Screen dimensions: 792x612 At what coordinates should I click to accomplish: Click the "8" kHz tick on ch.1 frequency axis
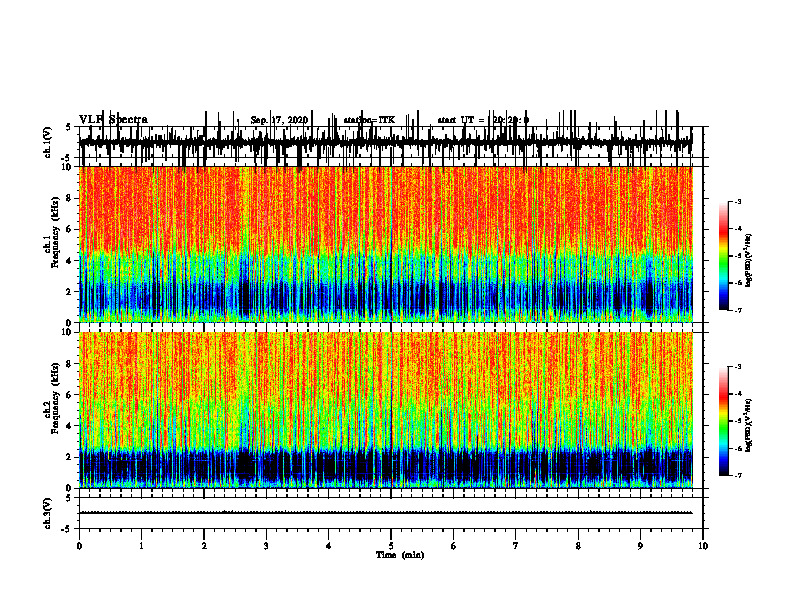pyautogui.click(x=69, y=198)
